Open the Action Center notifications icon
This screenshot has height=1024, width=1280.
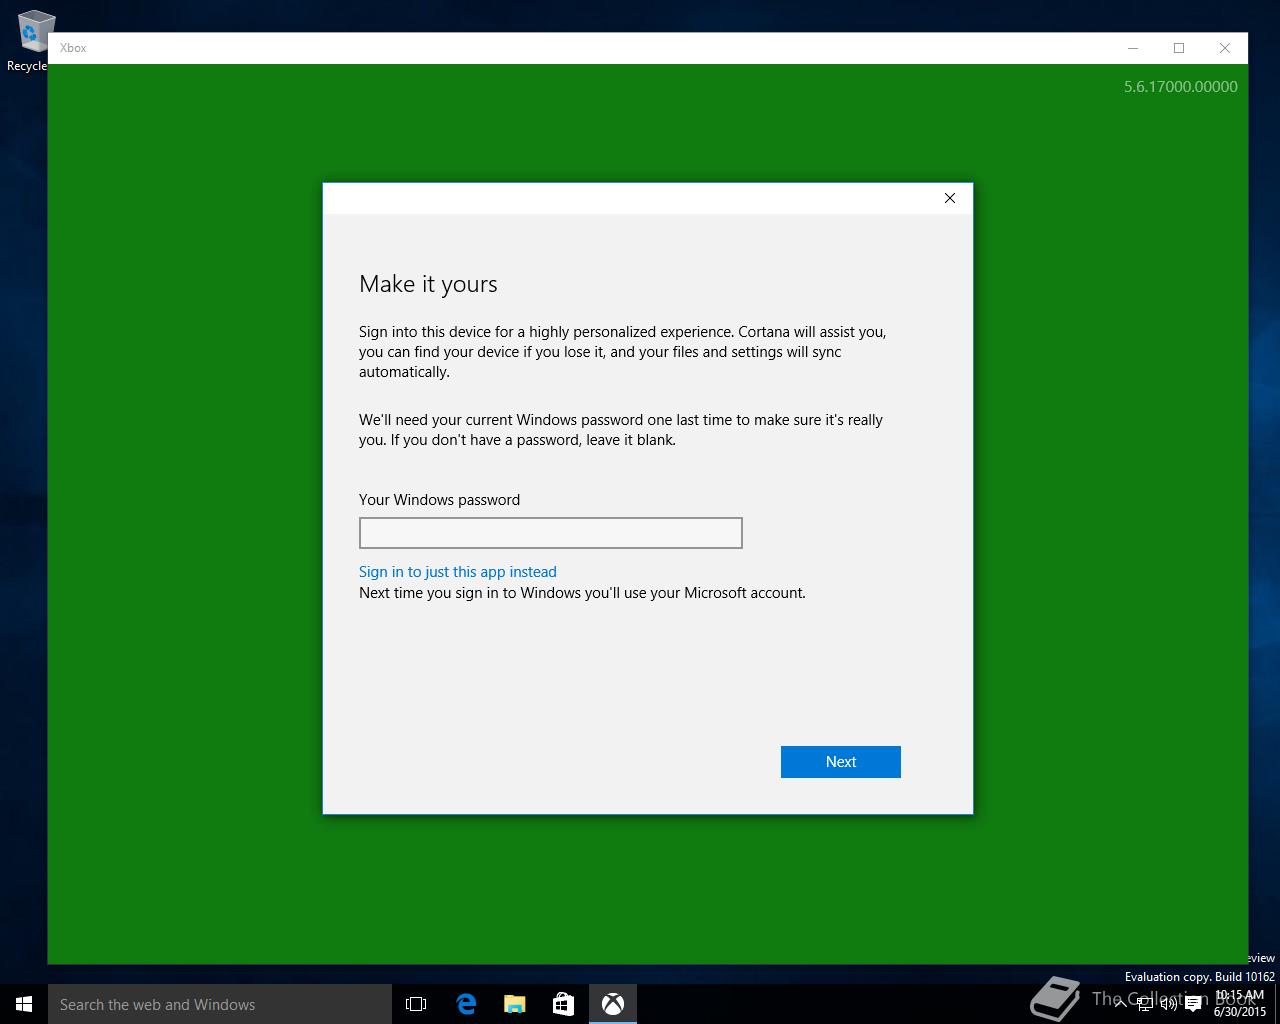click(1193, 1004)
